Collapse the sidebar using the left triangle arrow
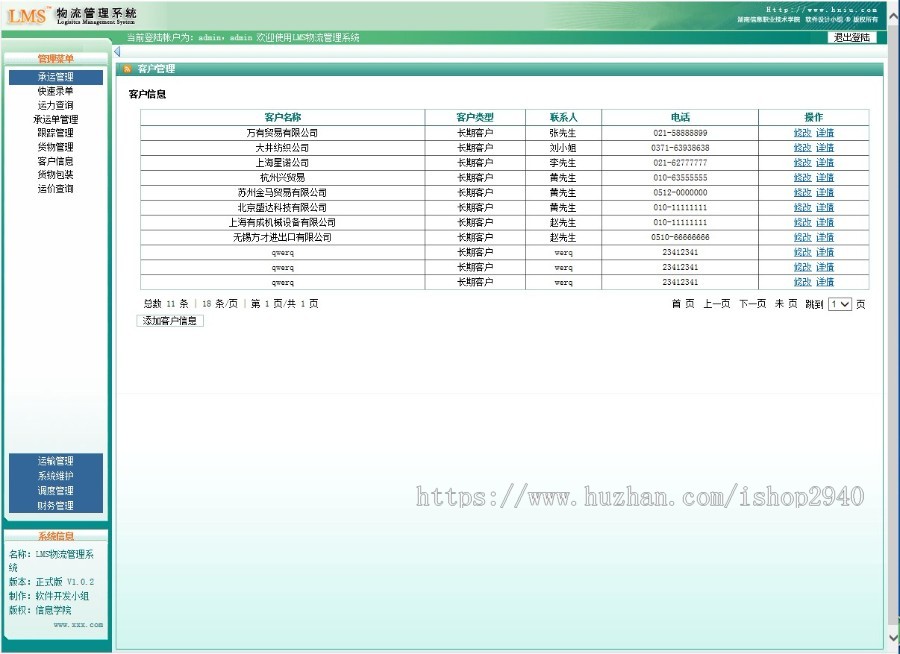 (117, 52)
